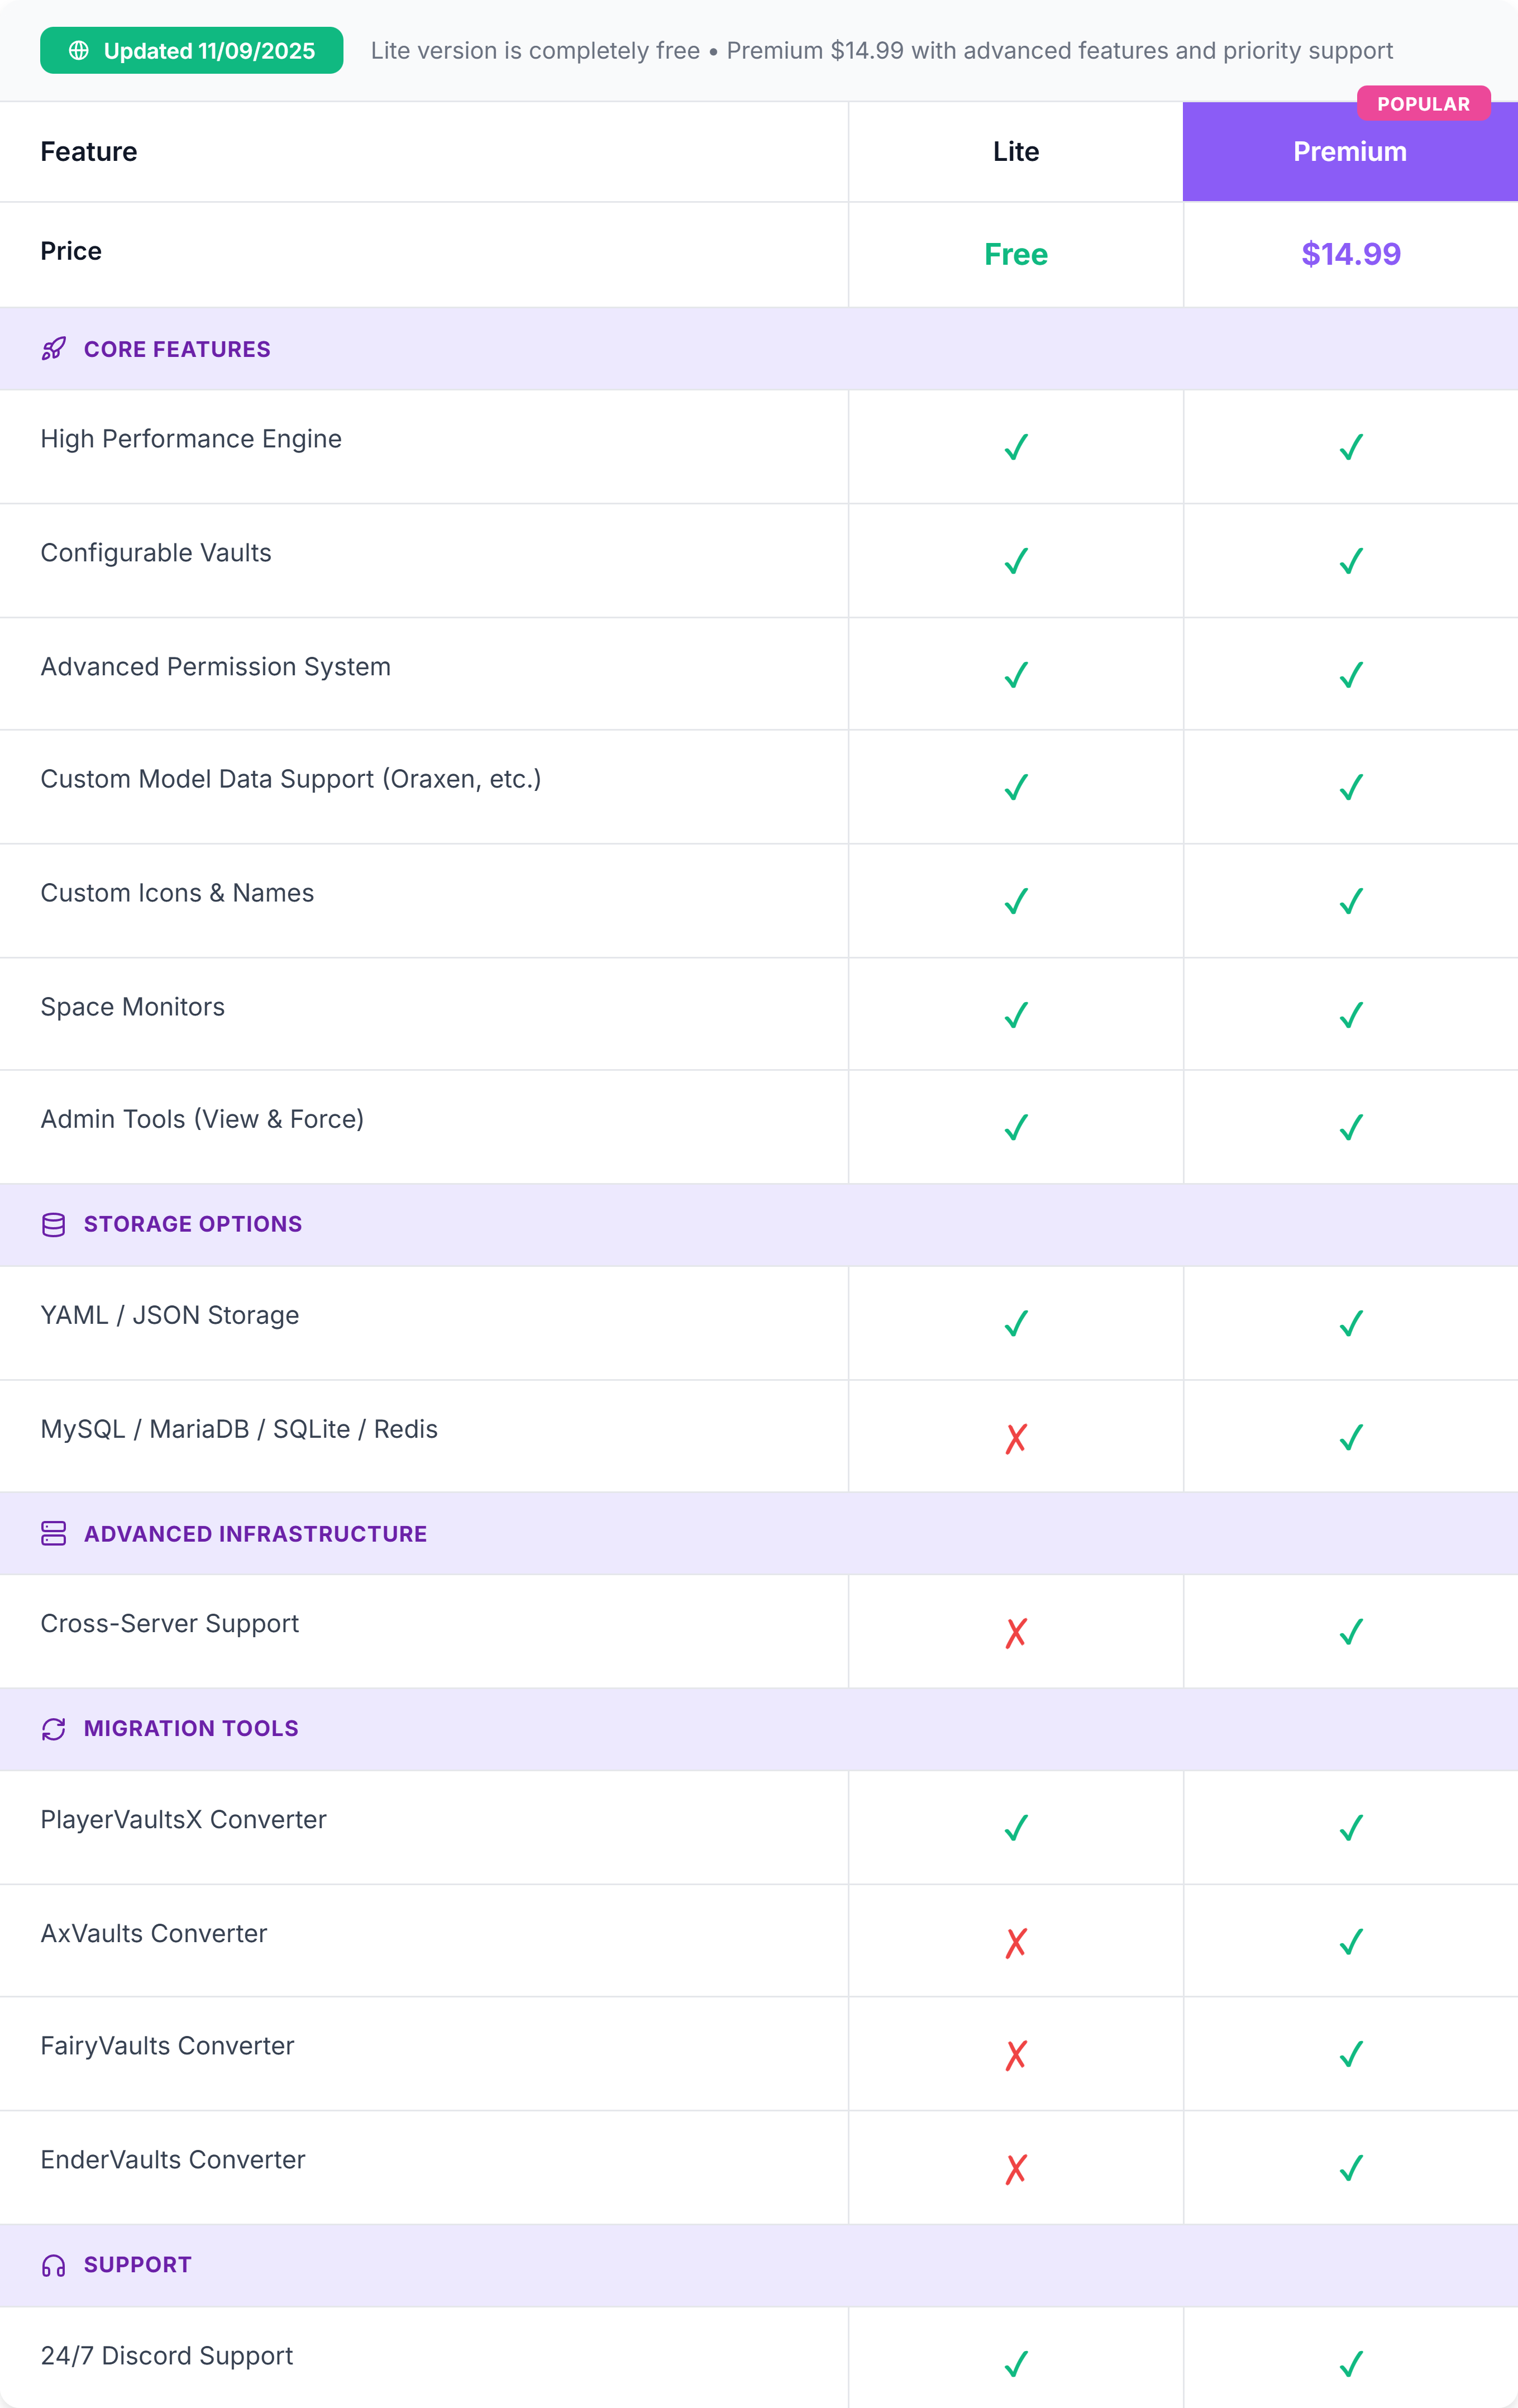Click the refresh icon beside Migration Tools
Viewport: 1518px width, 2408px height.
pos(54,1729)
